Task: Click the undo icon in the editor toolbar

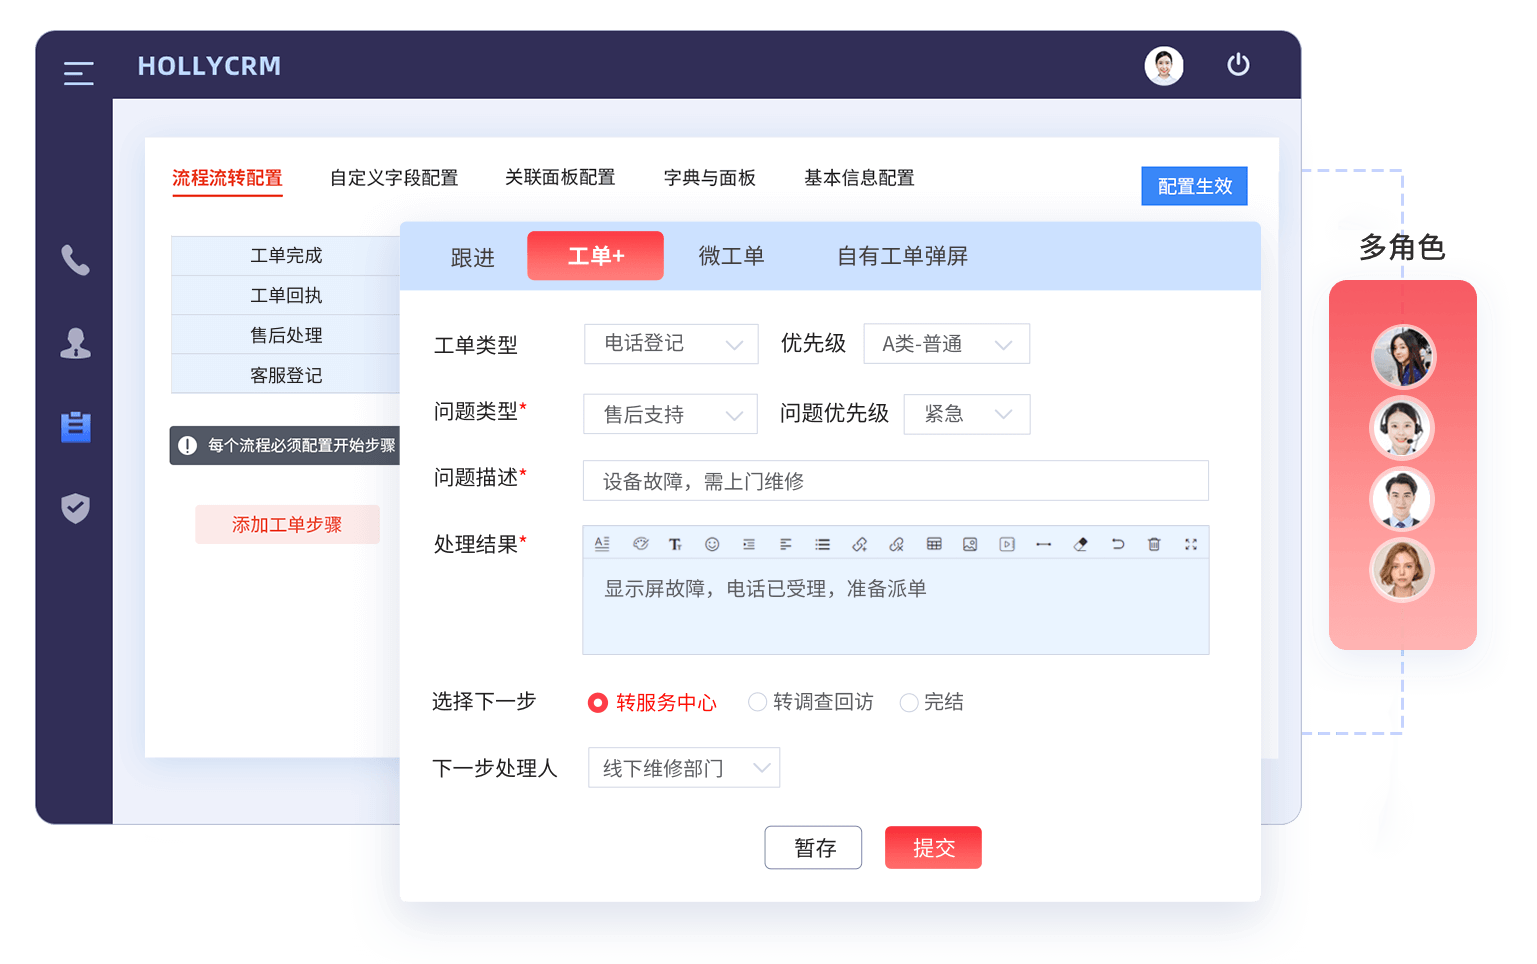Action: pos(1117,543)
